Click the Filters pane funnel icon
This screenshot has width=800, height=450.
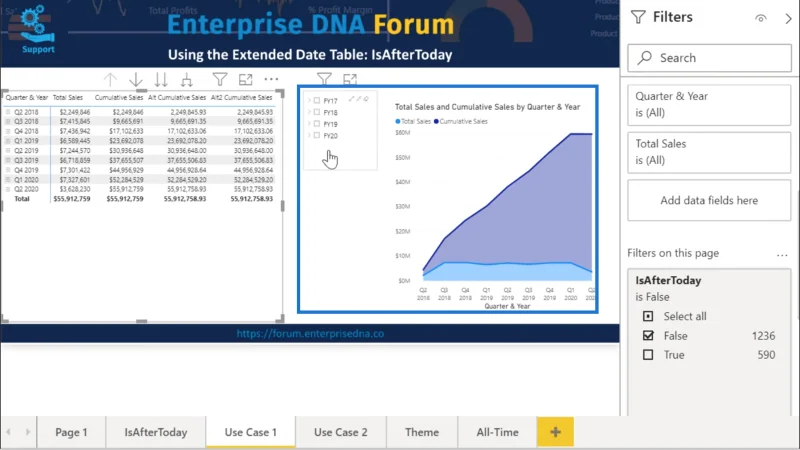pyautogui.click(x=638, y=17)
